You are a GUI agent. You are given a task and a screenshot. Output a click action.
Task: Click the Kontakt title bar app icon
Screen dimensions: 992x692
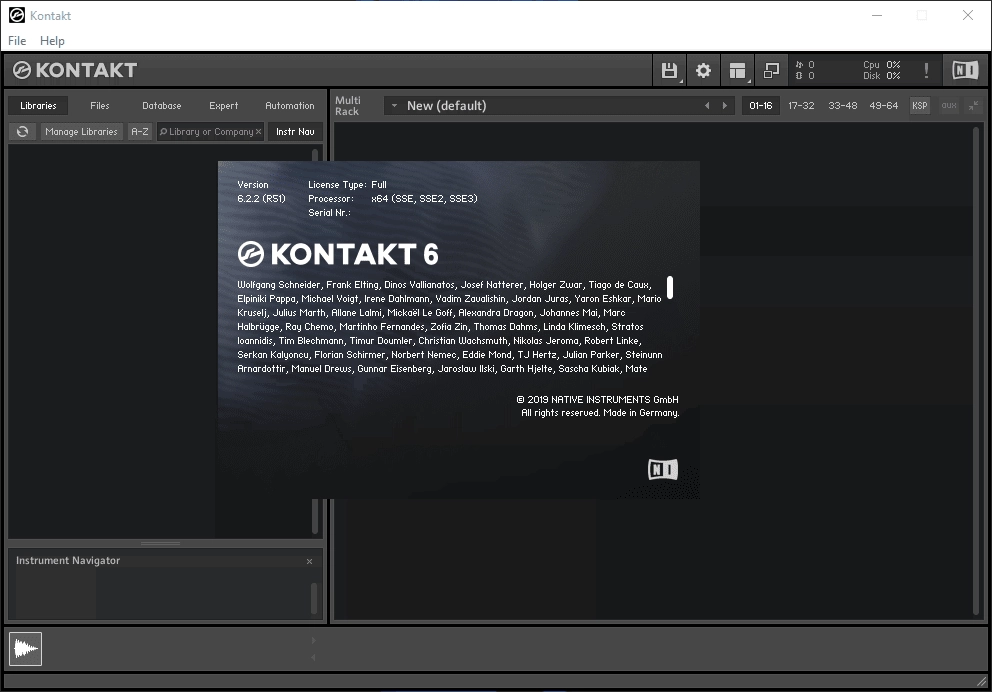click(16, 15)
